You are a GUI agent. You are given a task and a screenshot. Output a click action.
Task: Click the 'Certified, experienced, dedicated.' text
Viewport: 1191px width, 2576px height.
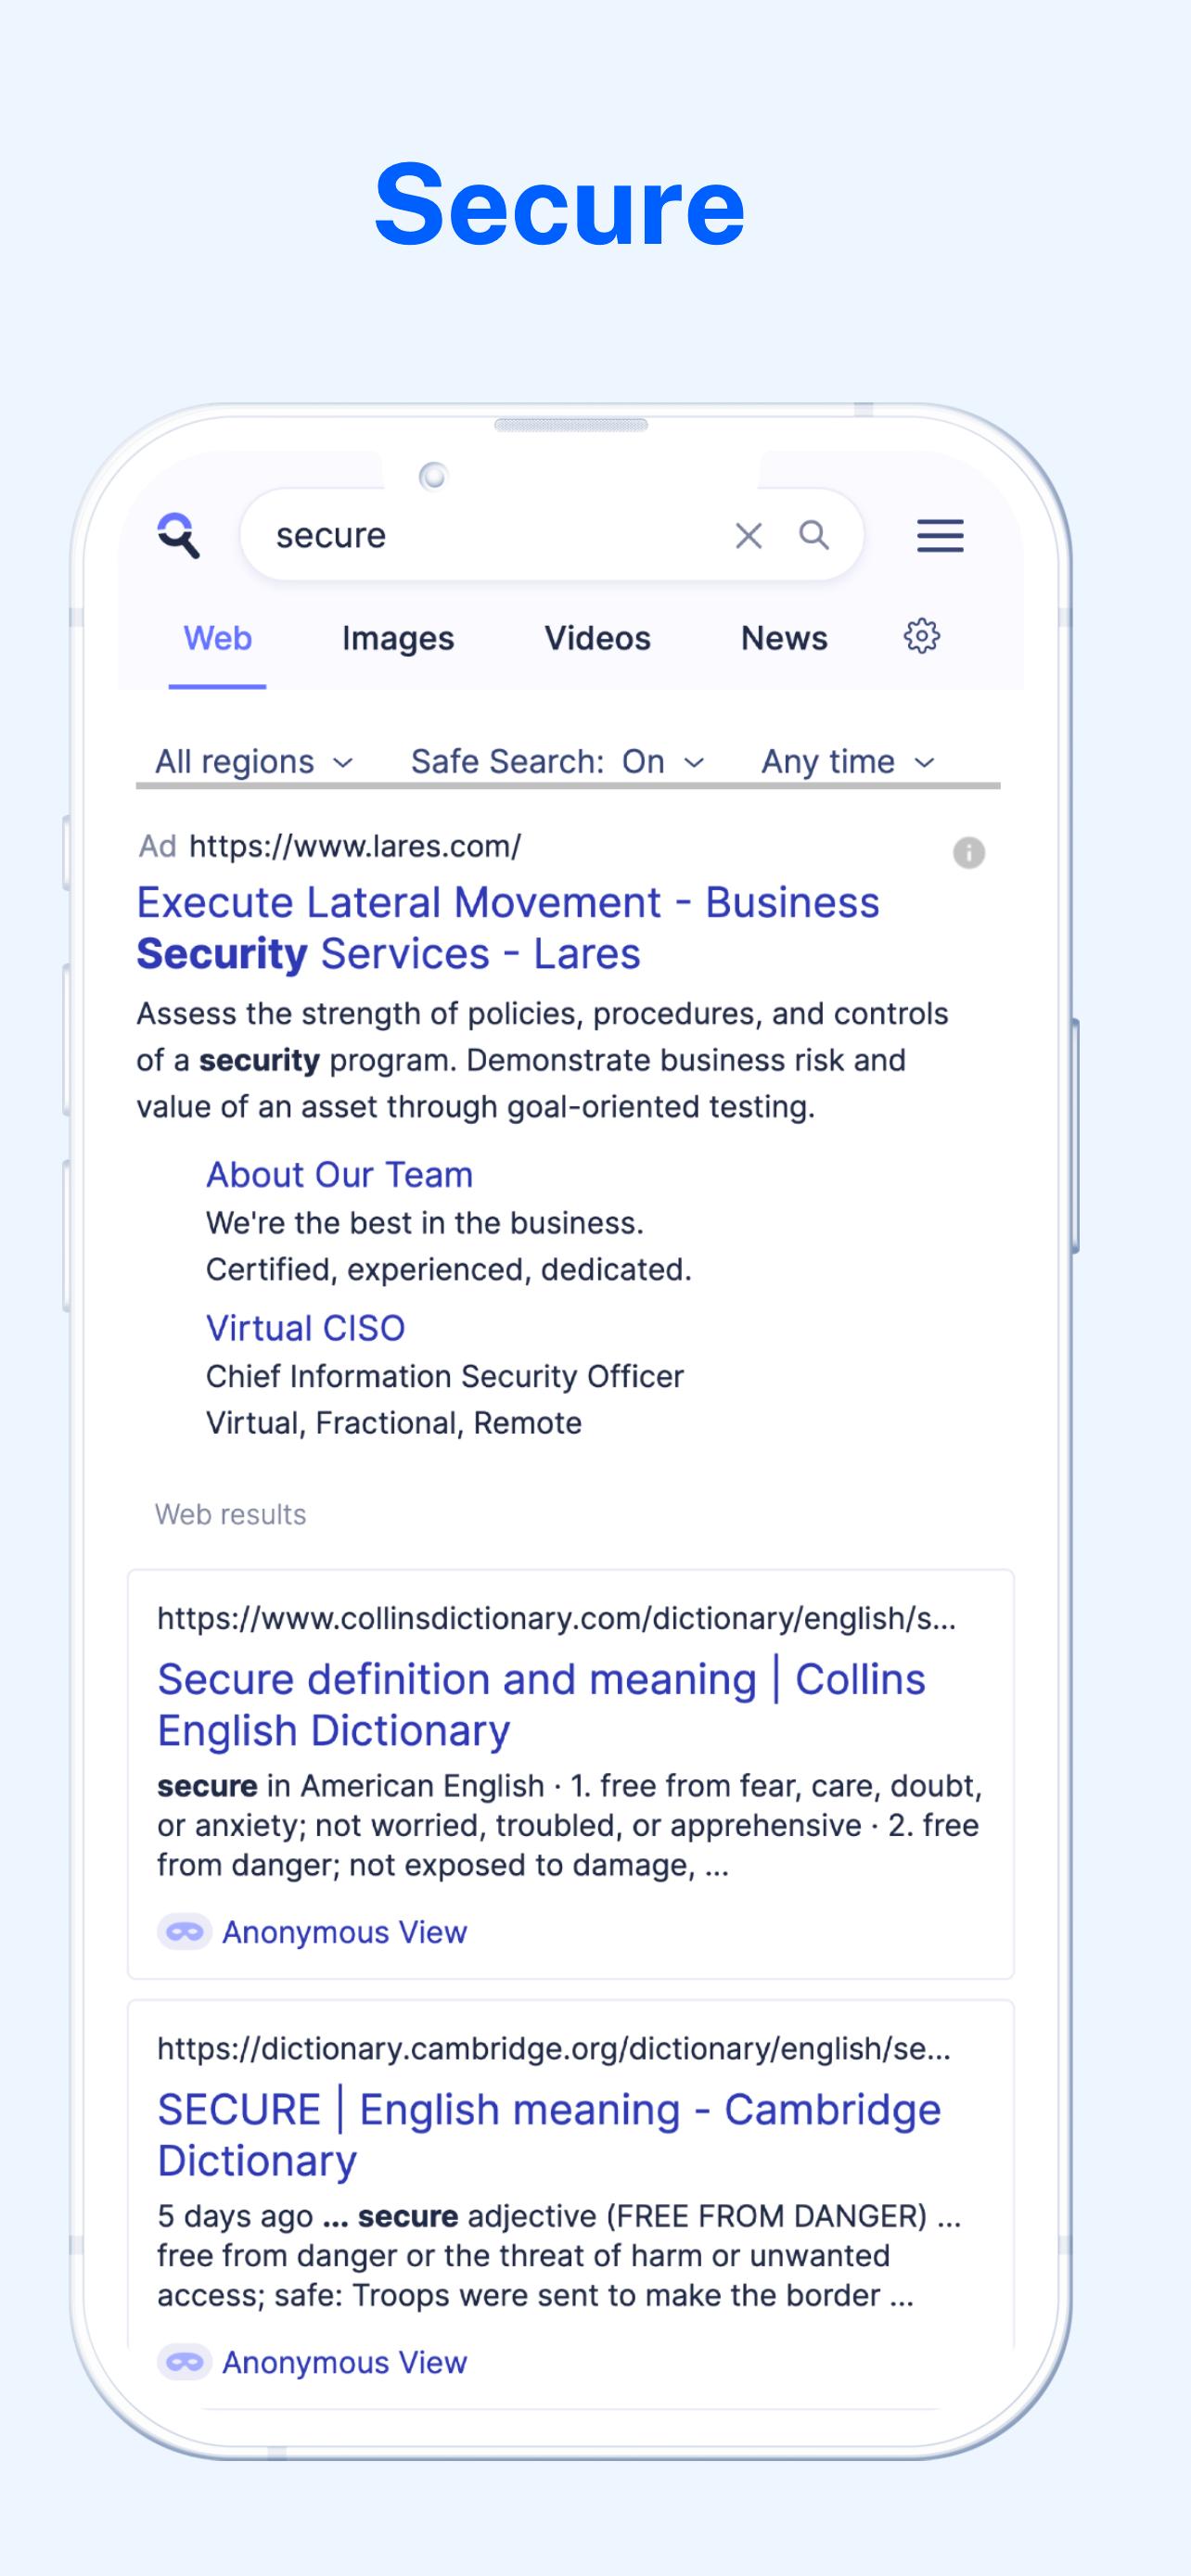[x=448, y=1269]
